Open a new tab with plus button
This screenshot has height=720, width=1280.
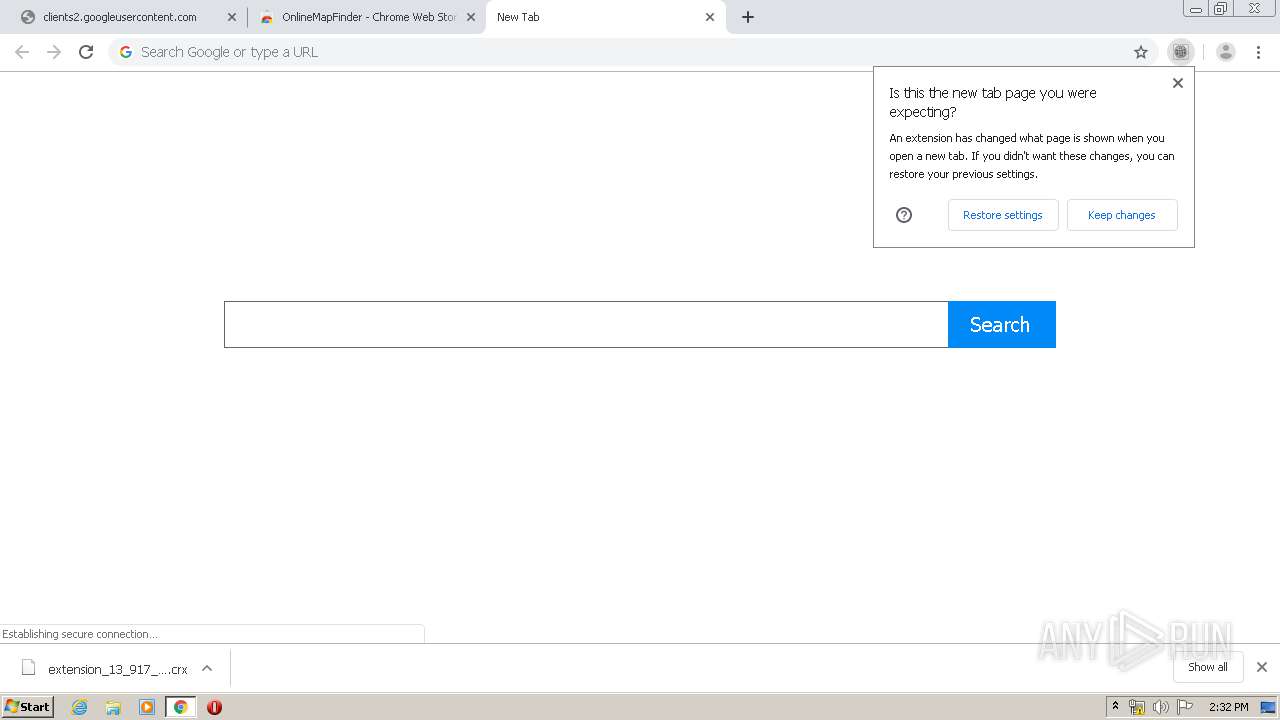click(x=748, y=17)
